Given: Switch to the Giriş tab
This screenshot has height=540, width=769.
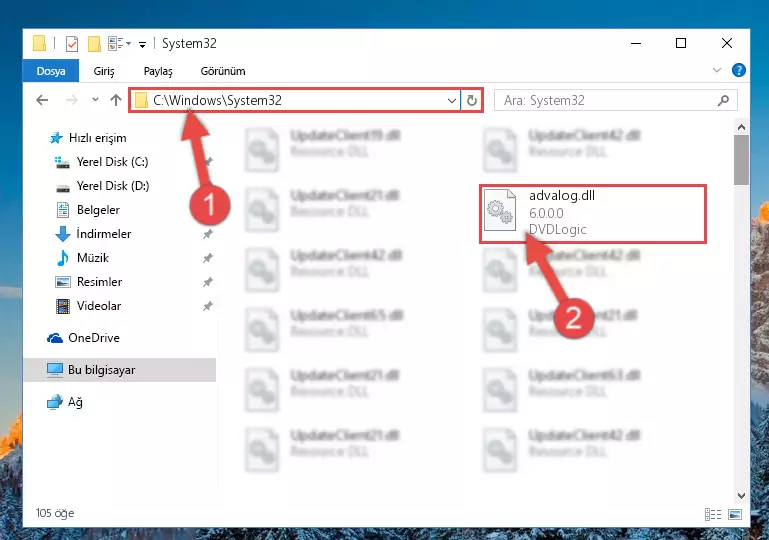Looking at the screenshot, I should 103,71.
